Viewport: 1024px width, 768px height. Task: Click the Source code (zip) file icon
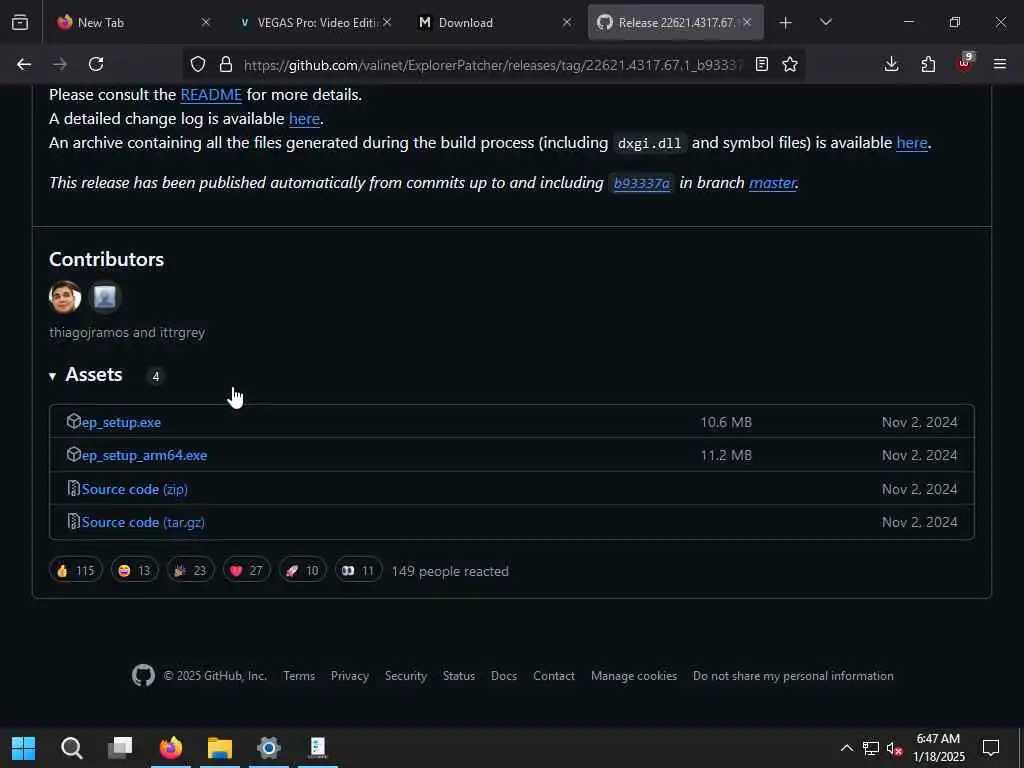click(73, 488)
